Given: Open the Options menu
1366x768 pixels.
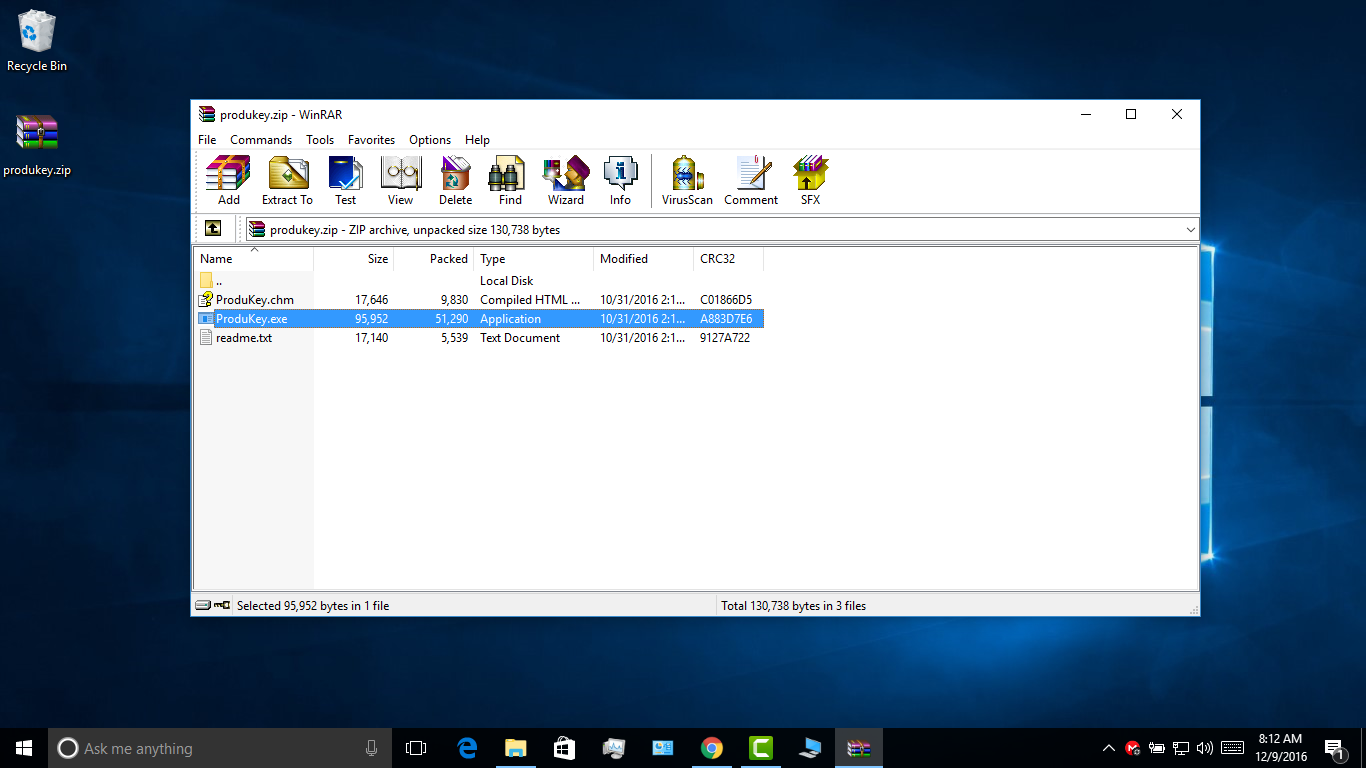Looking at the screenshot, I should pos(430,140).
